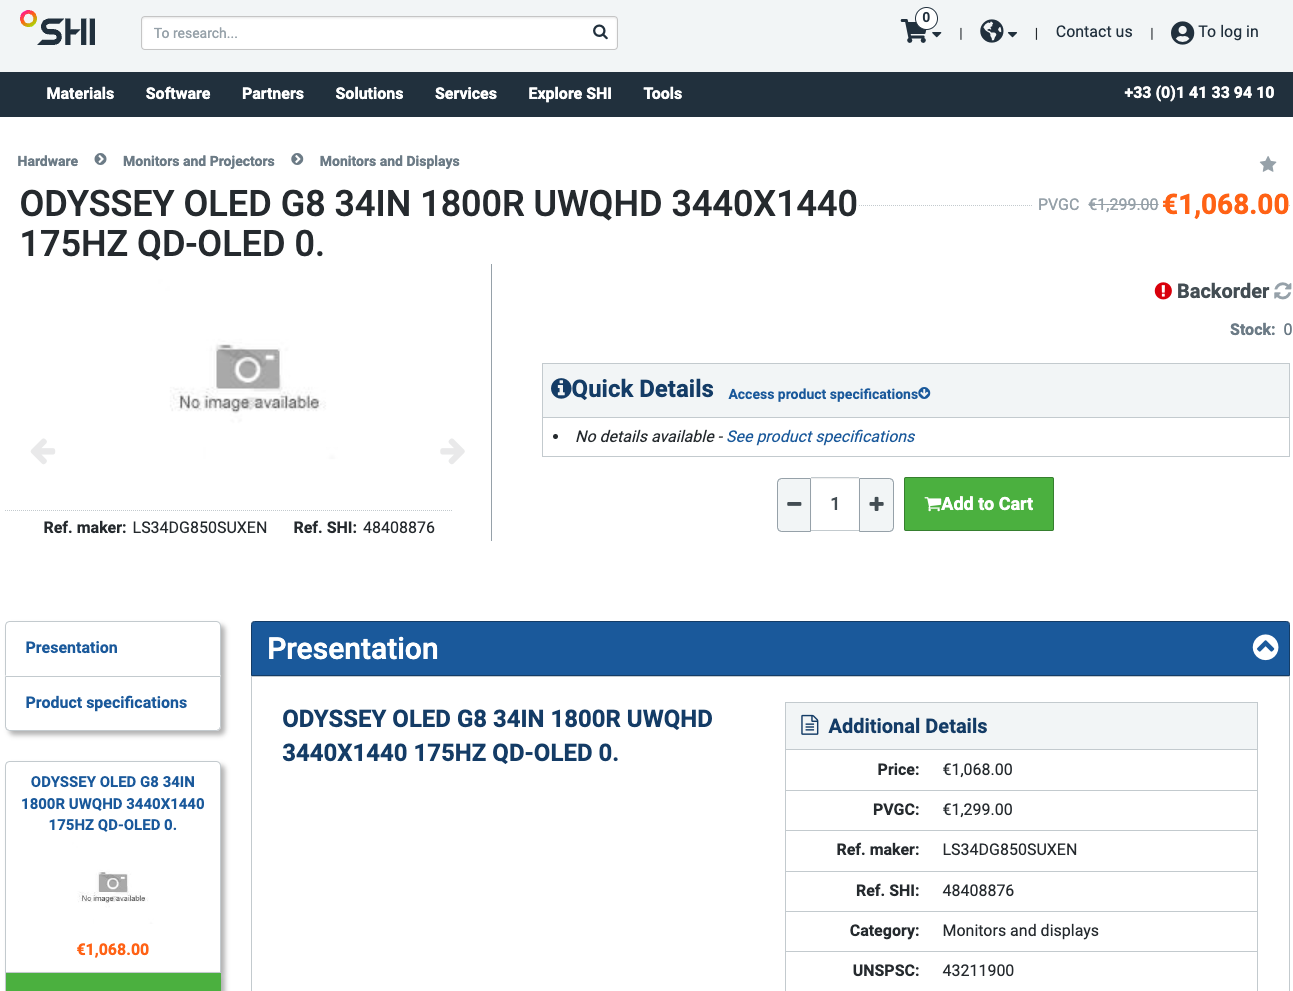This screenshot has height=991, width=1293.
Task: Click the user account icon
Action: point(1182,33)
